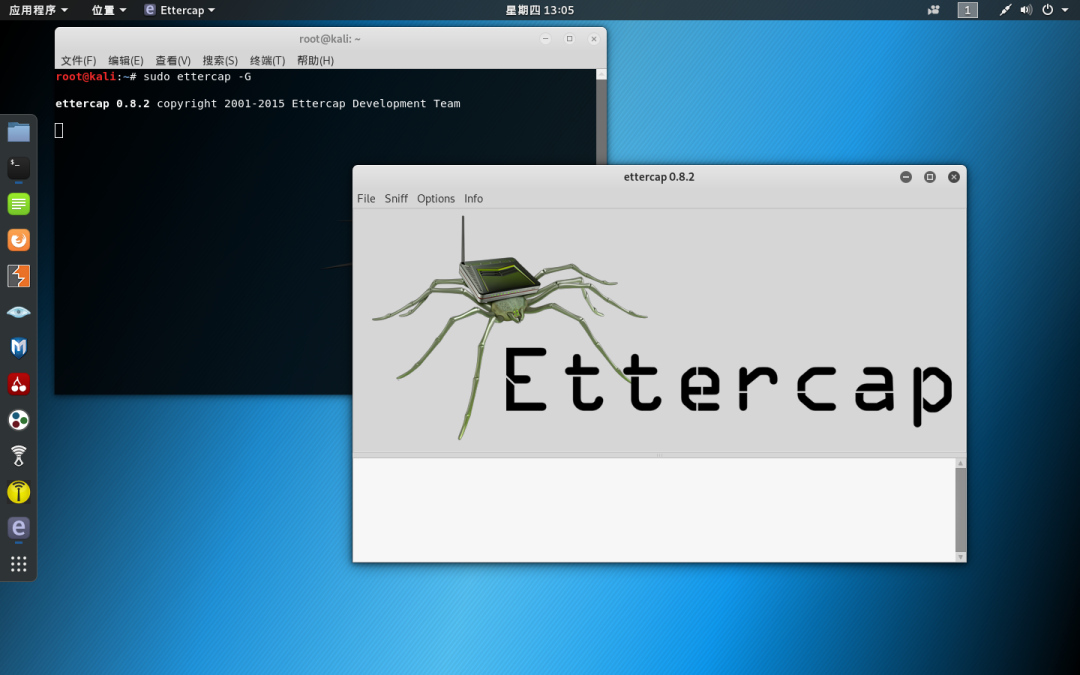Expand the Ettercap app menu in top bar

pos(180,10)
